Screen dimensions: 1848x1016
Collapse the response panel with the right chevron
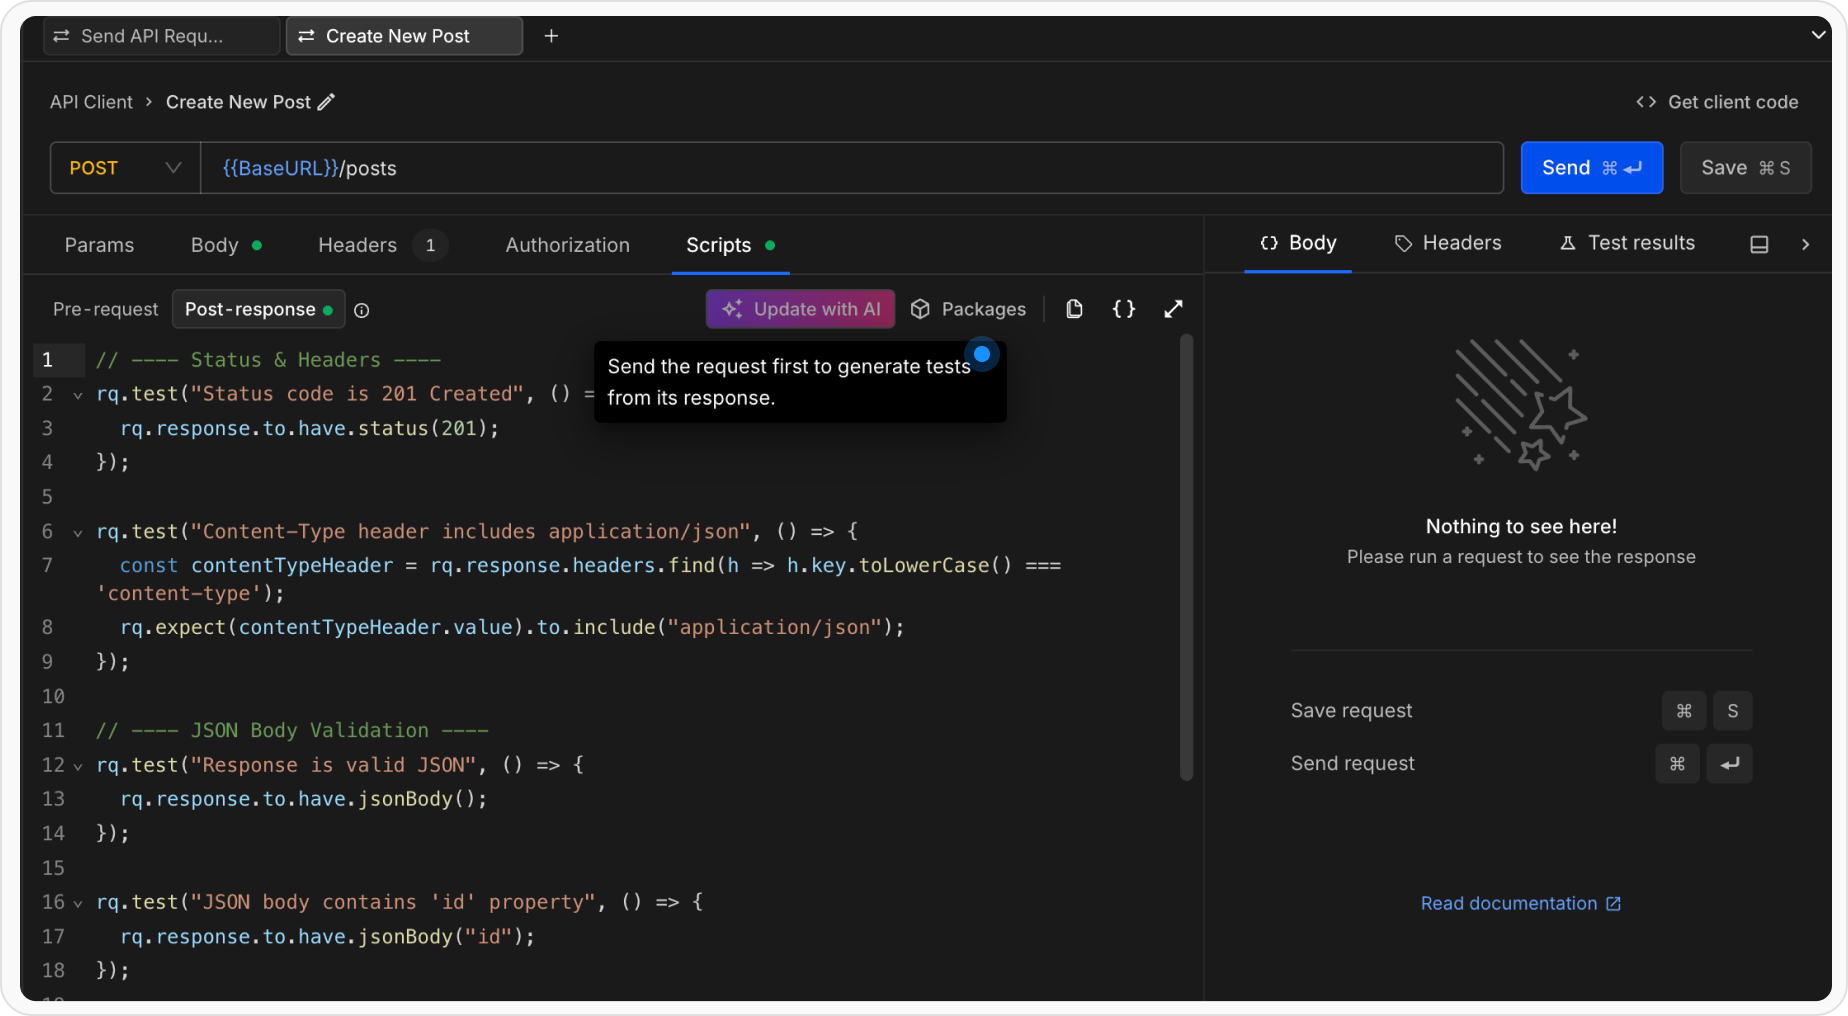1807,243
